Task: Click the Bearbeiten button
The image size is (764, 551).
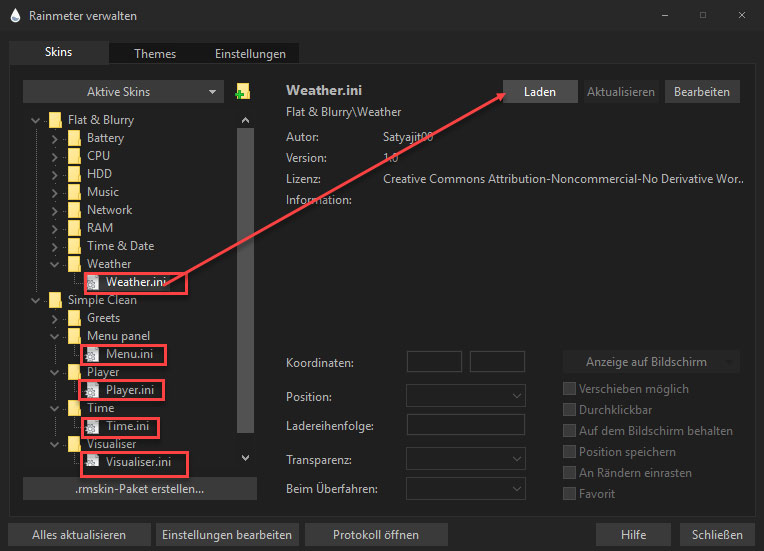Action: coord(702,92)
